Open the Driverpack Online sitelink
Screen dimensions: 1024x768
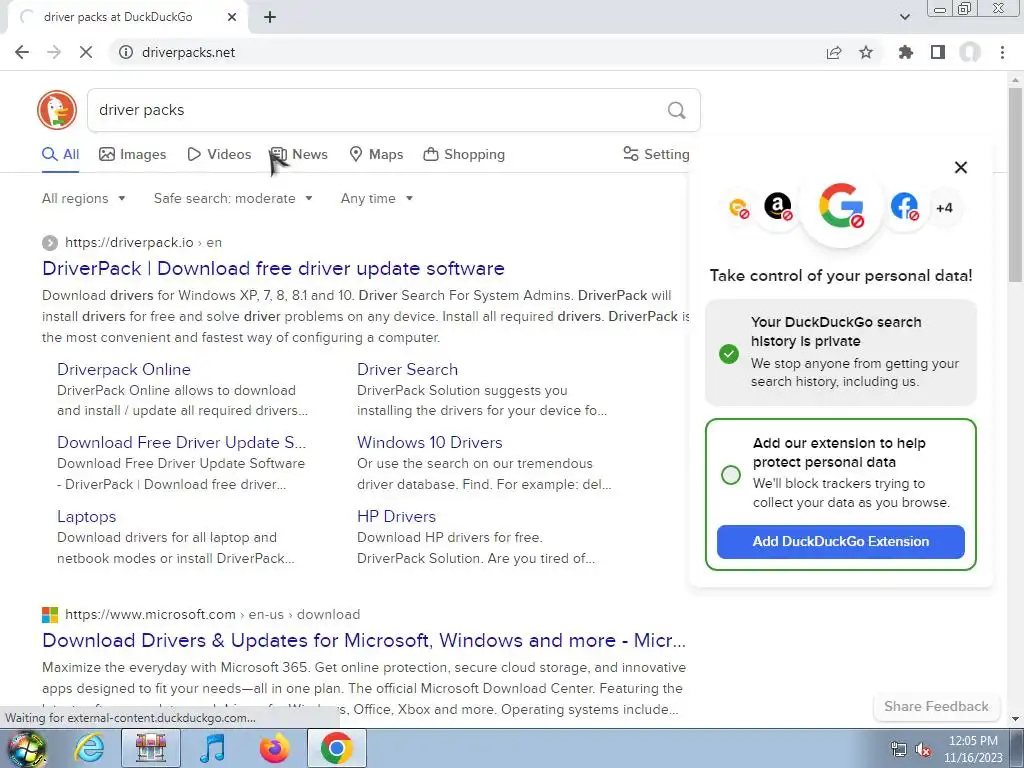click(x=123, y=369)
